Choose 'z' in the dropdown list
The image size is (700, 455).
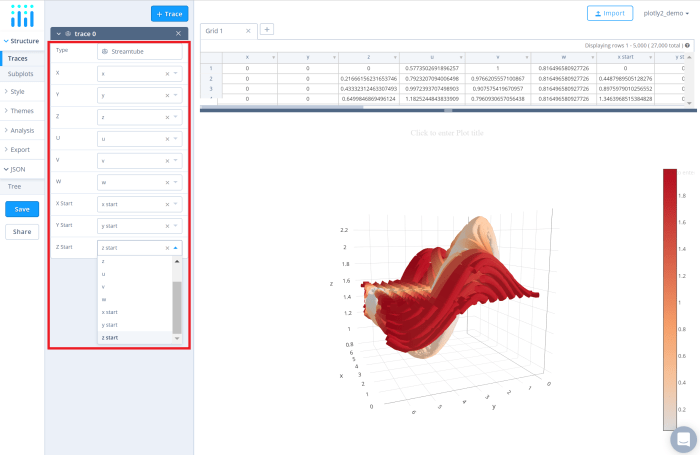pyautogui.click(x=135, y=261)
